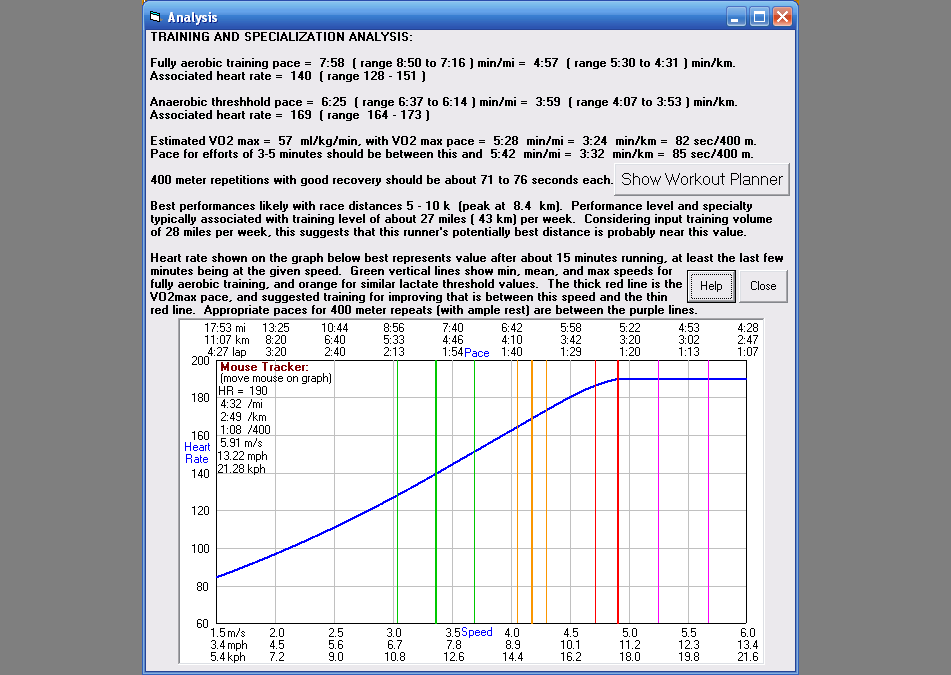Maximize the Analysis window

click(759, 17)
